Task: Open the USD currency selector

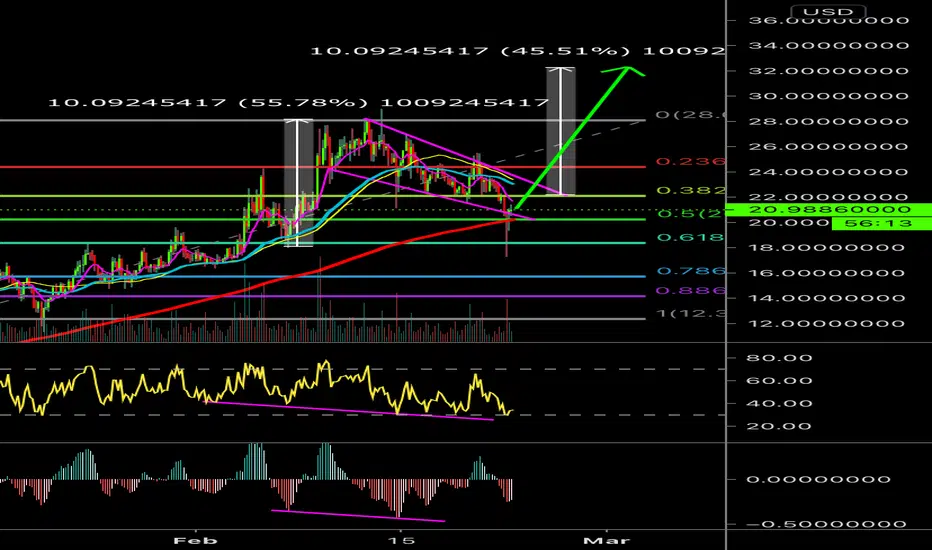Action: [827, 12]
